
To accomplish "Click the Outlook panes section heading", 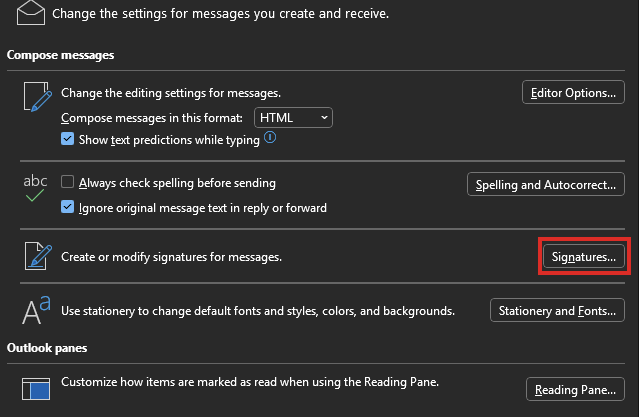I will [48, 348].
